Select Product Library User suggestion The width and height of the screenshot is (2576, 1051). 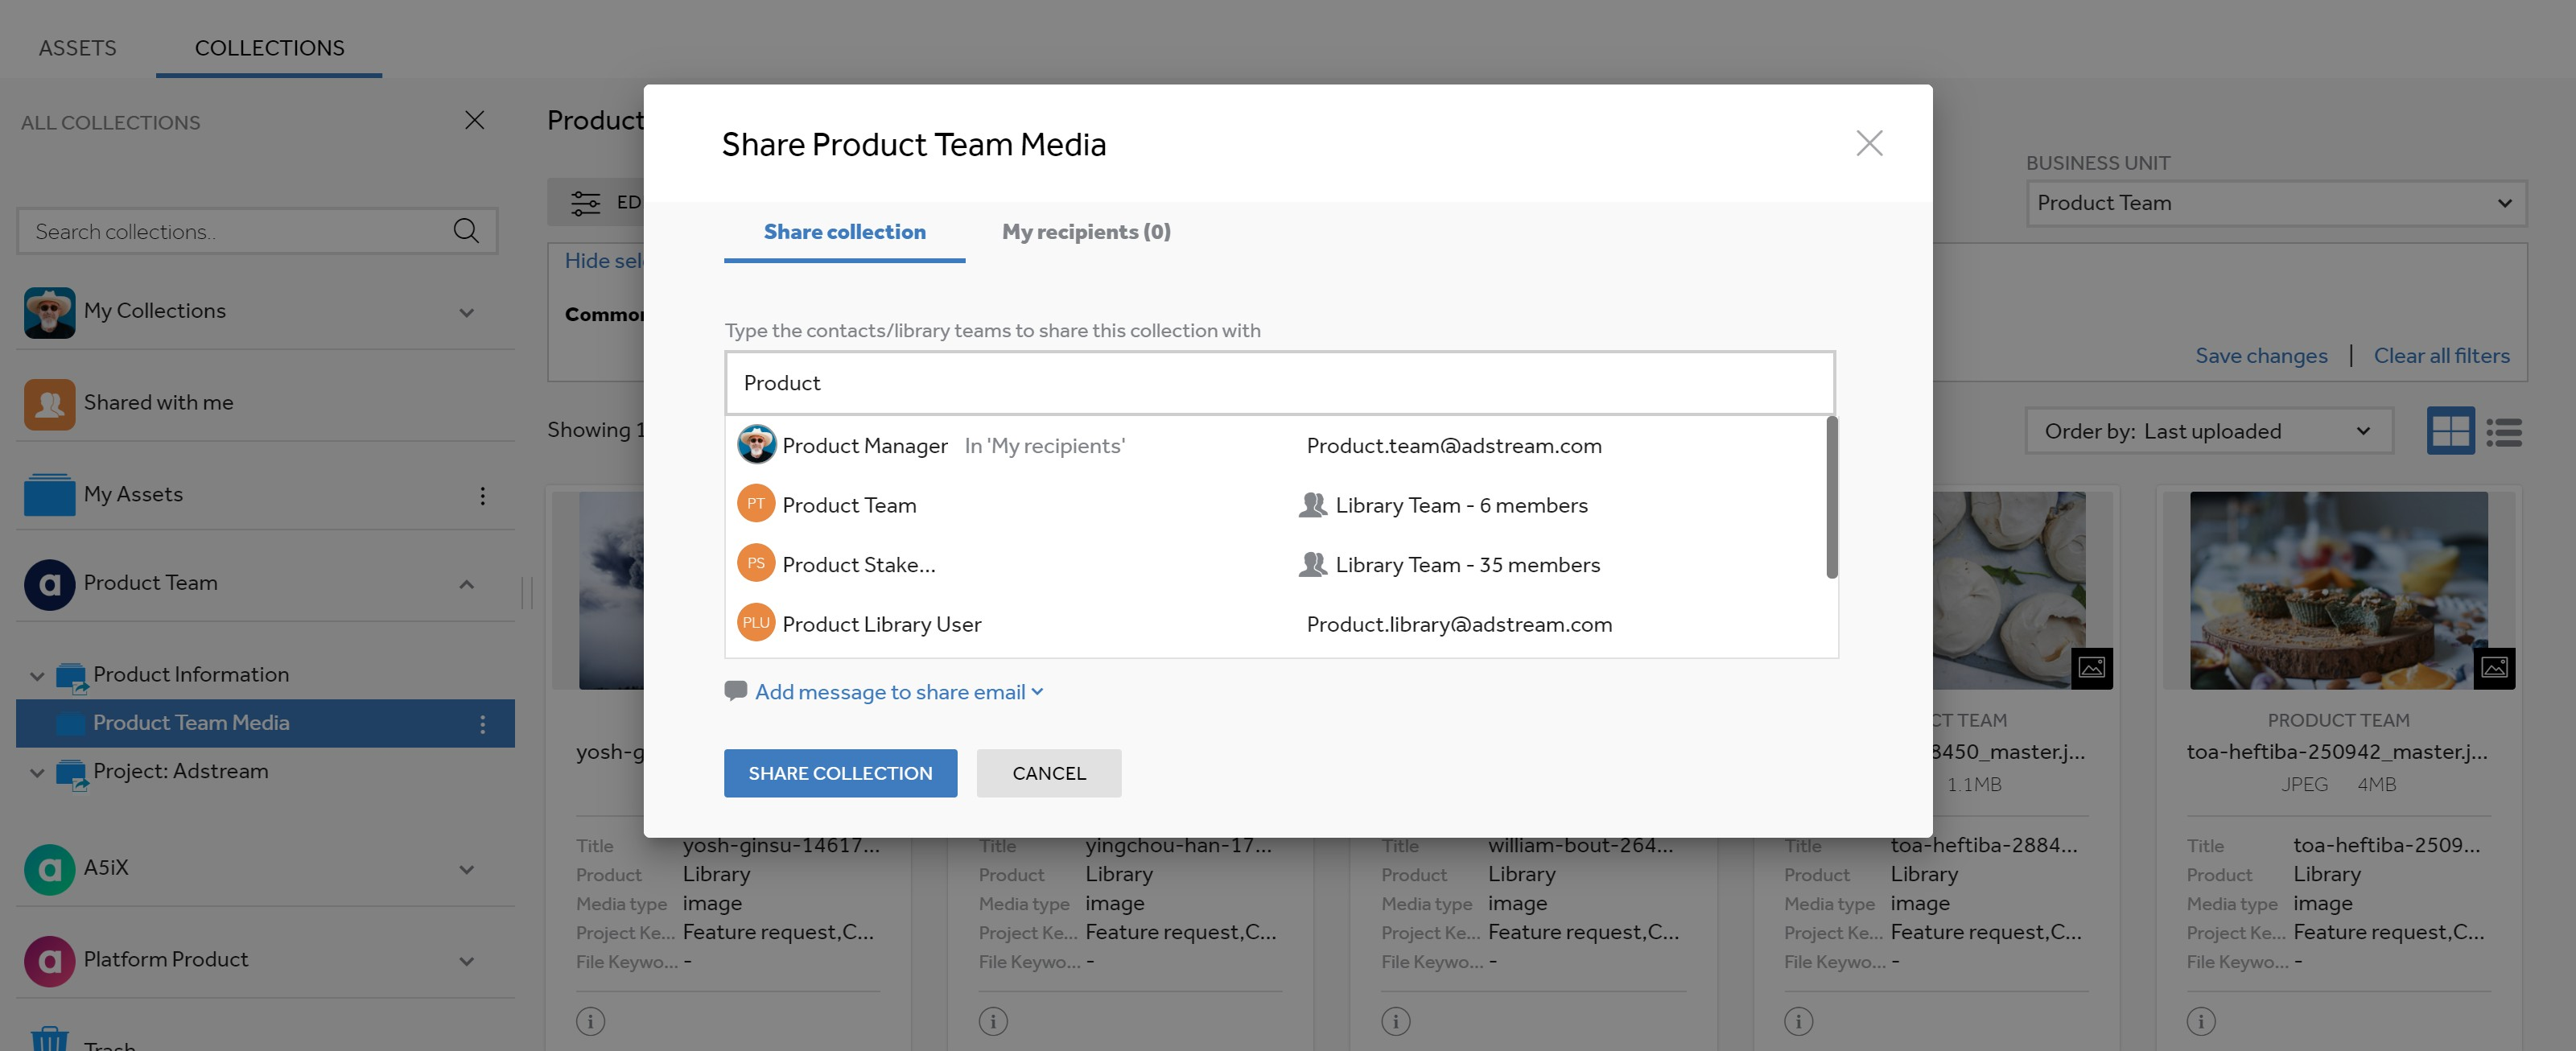click(1275, 624)
